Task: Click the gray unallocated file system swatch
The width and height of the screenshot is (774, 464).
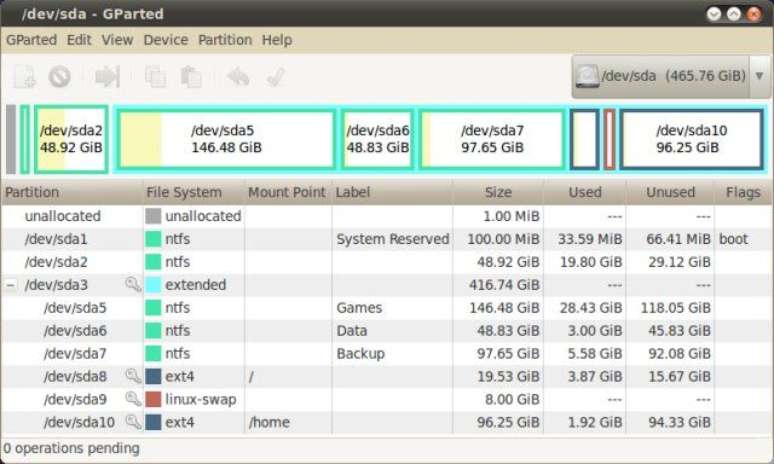Action: tap(153, 216)
